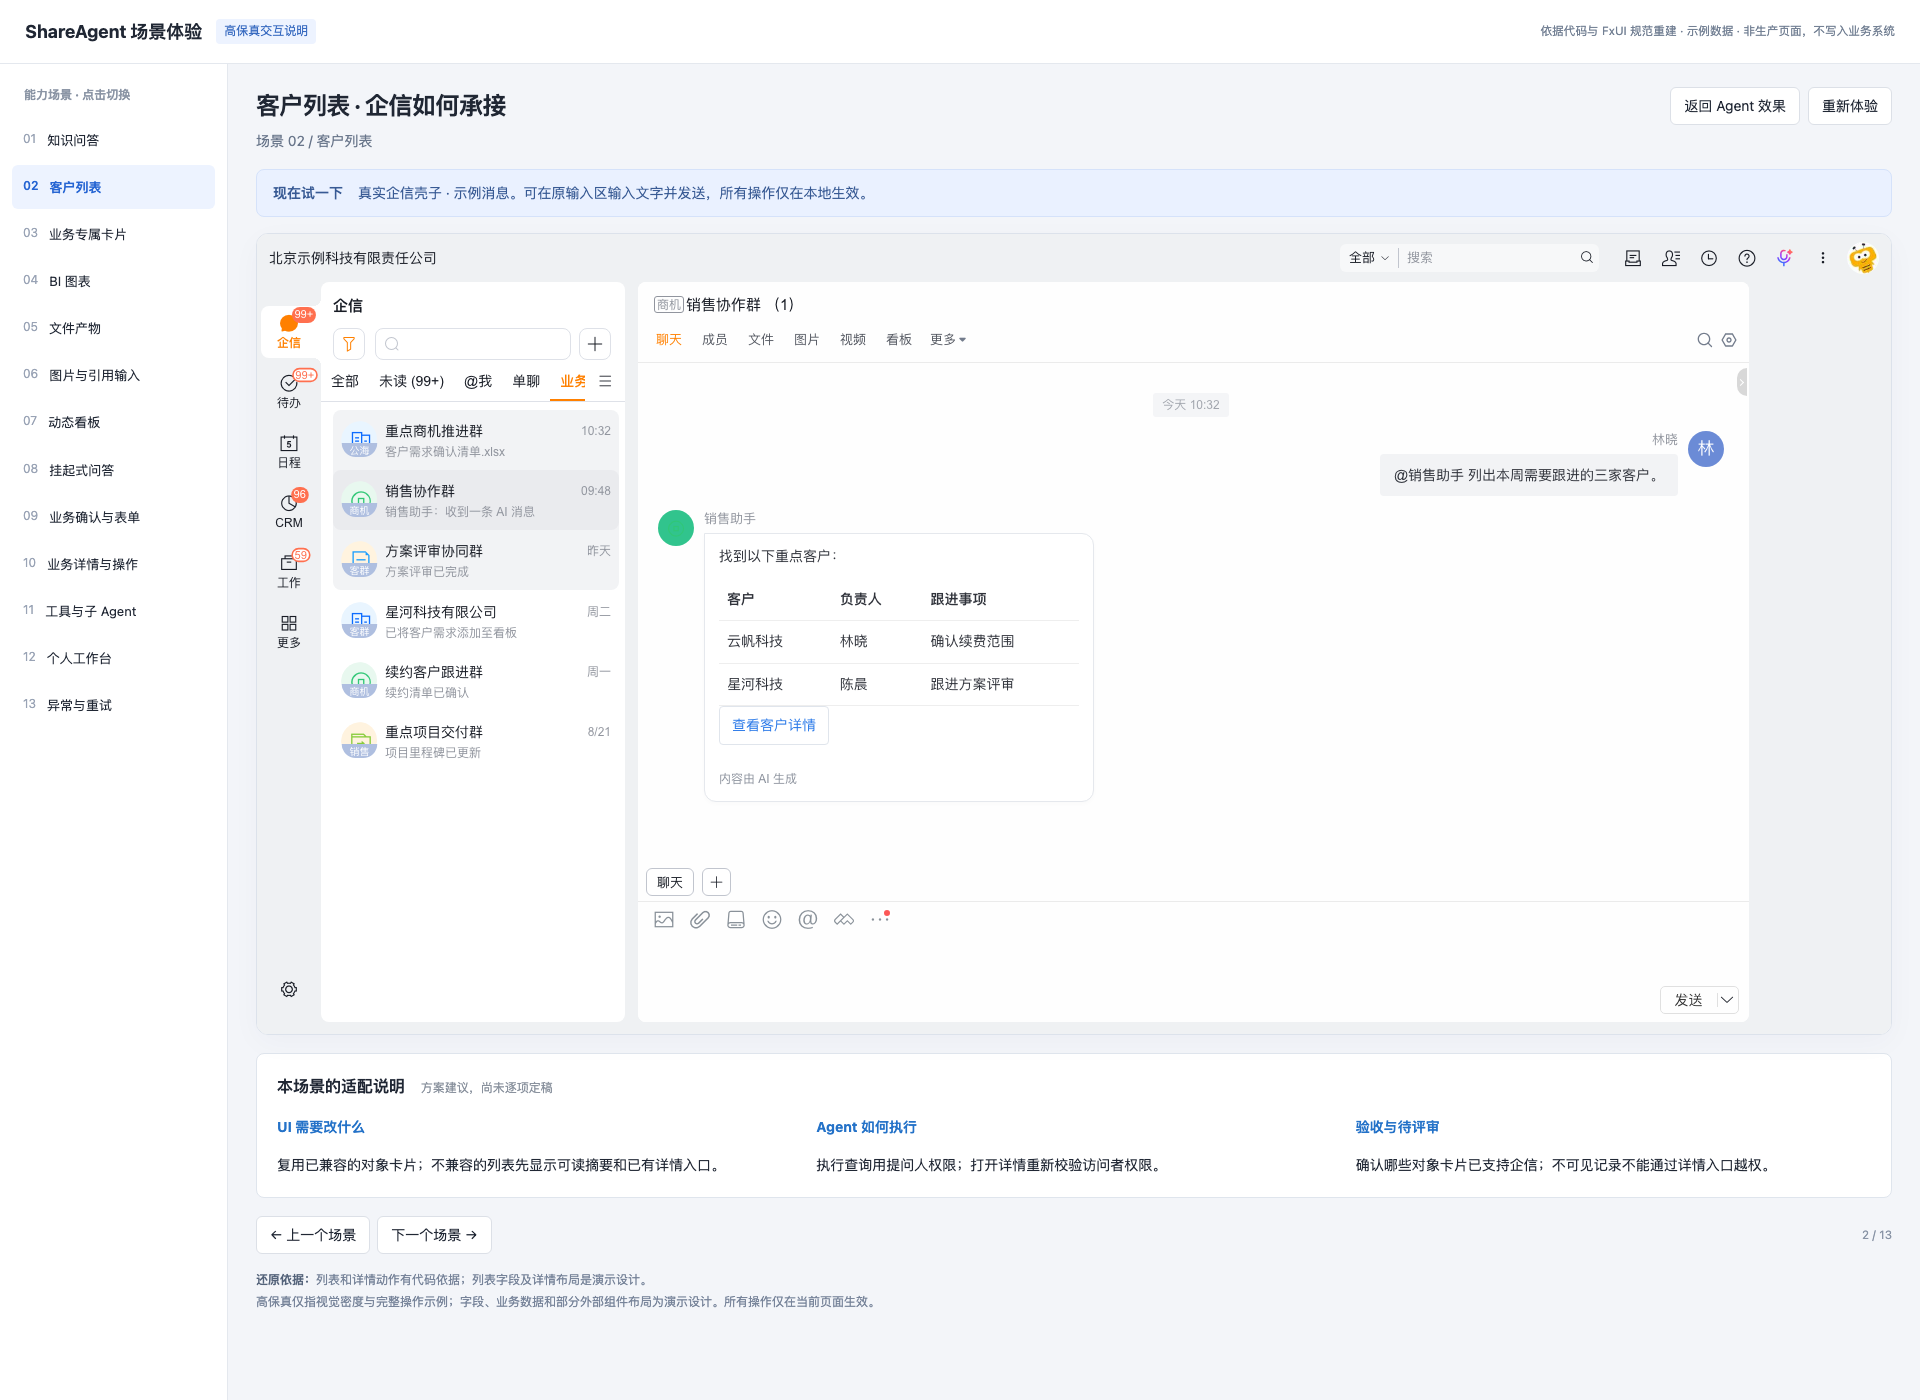The width and height of the screenshot is (1920, 1400).
Task: Select the 未读 (99+) filter tab
Action: [412, 381]
